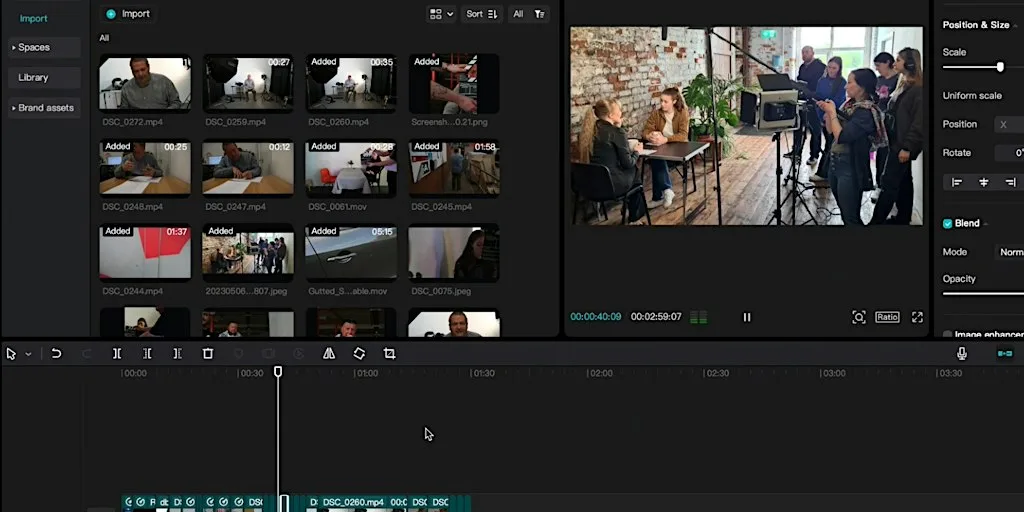1024x512 pixels.
Task: Select the 20230506 jpeg thumbnail
Action: coord(248,252)
